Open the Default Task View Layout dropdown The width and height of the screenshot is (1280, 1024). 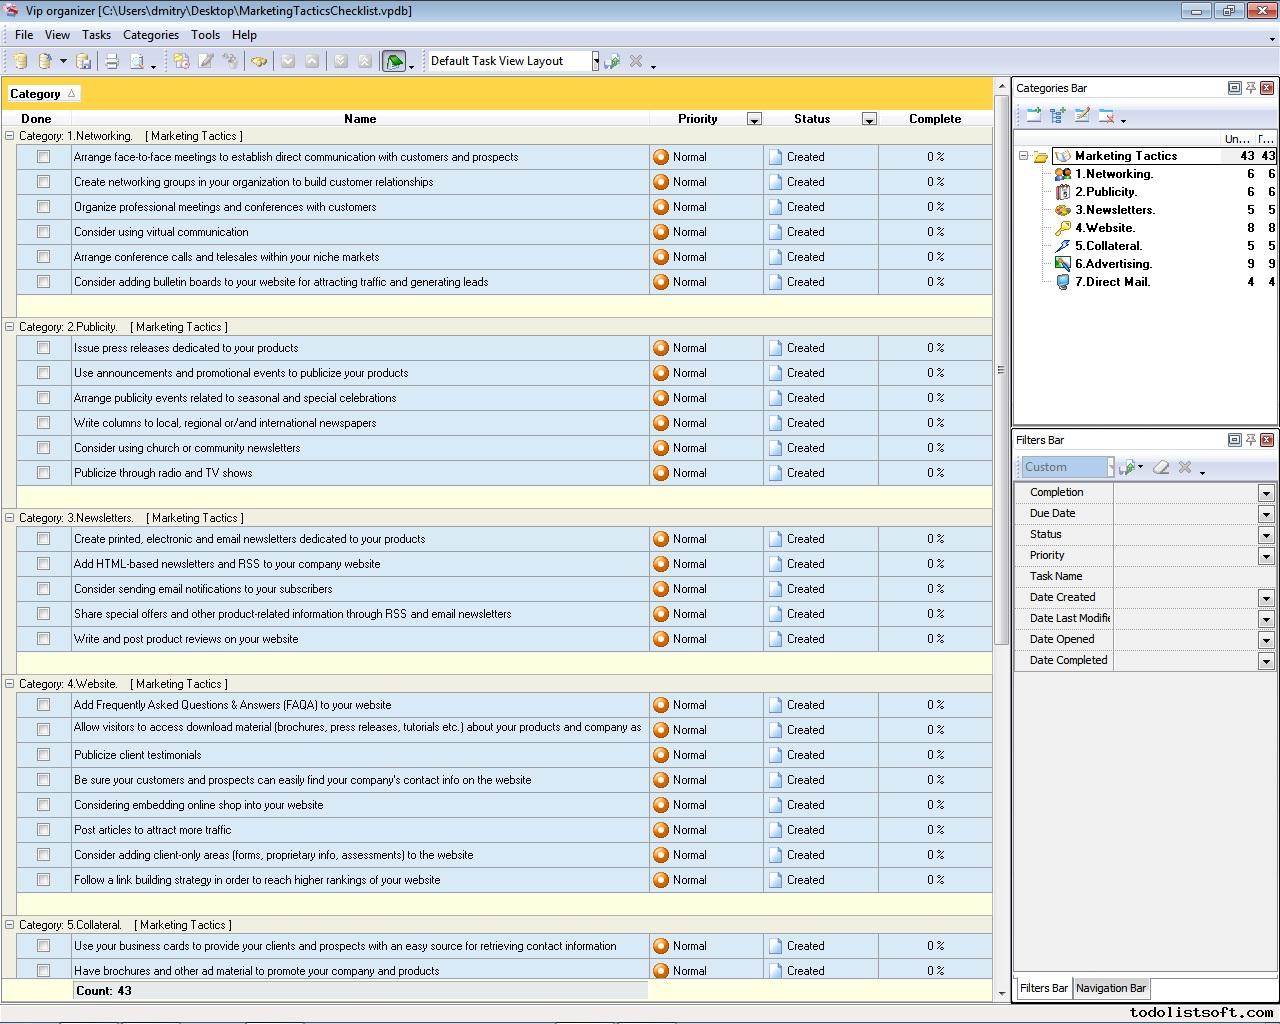click(x=595, y=61)
